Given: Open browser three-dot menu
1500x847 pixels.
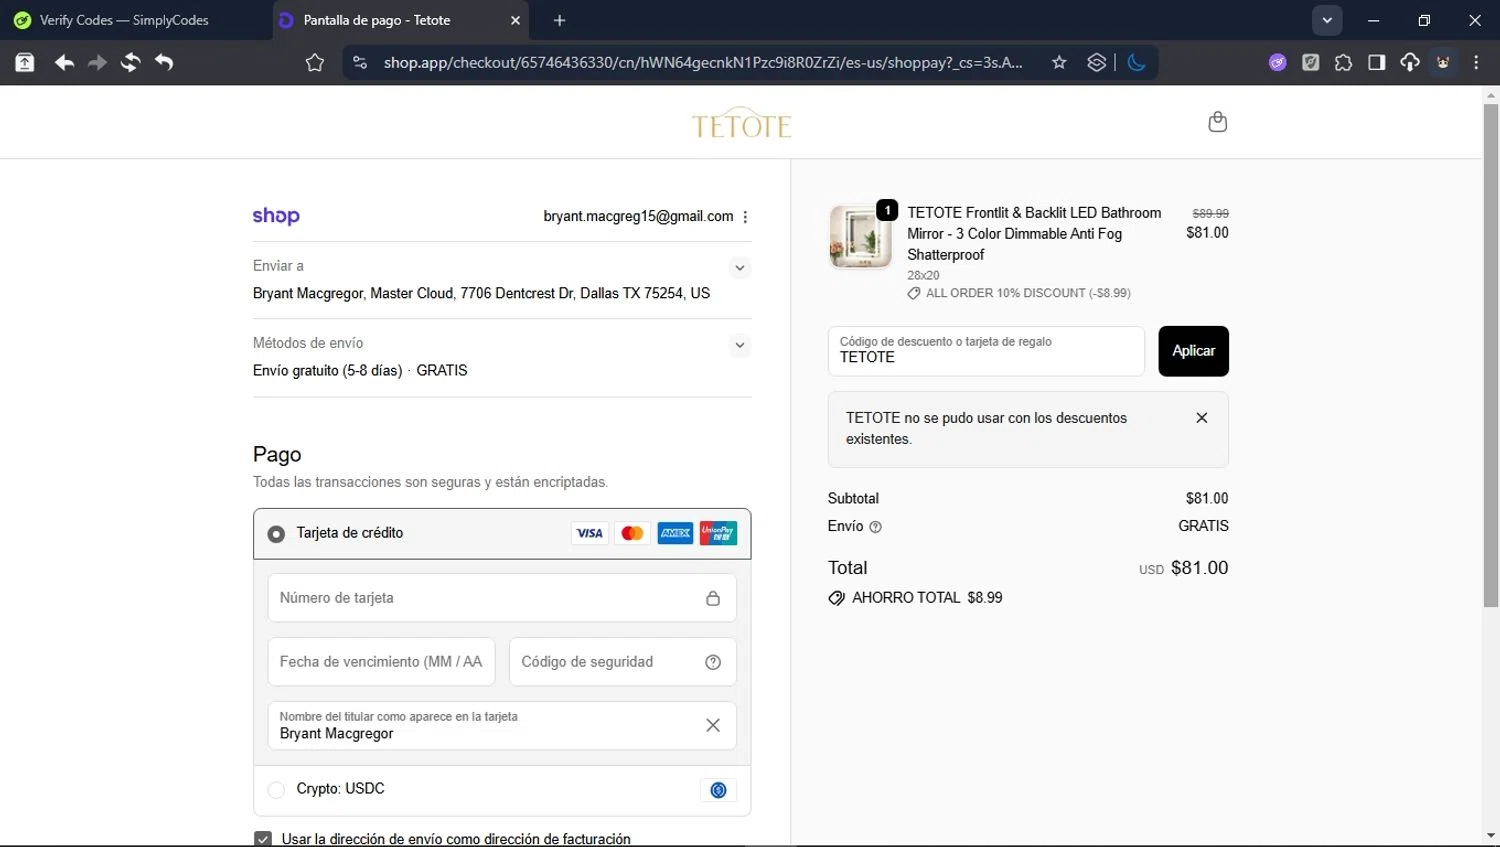Looking at the screenshot, I should 1476,62.
